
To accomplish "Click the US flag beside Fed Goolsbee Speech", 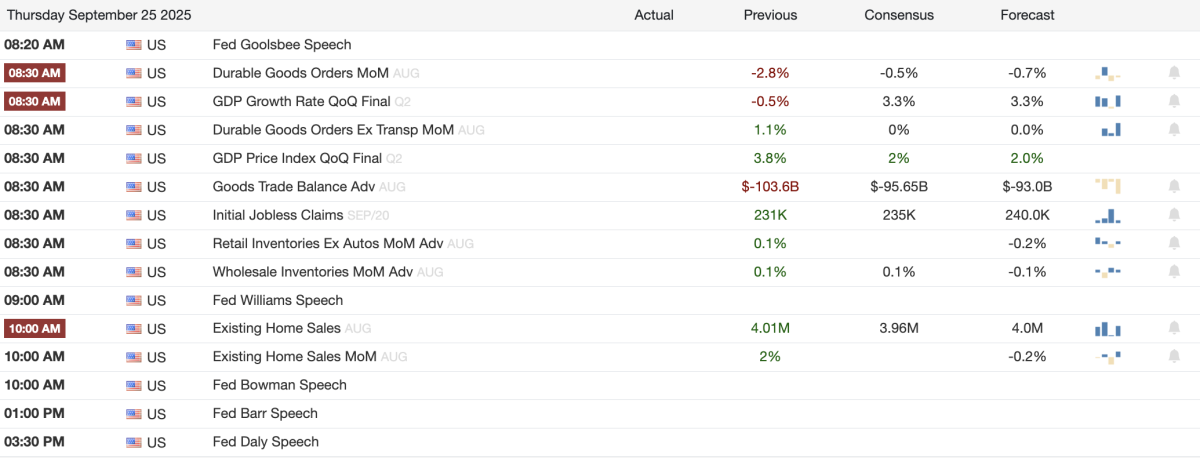I will [134, 45].
